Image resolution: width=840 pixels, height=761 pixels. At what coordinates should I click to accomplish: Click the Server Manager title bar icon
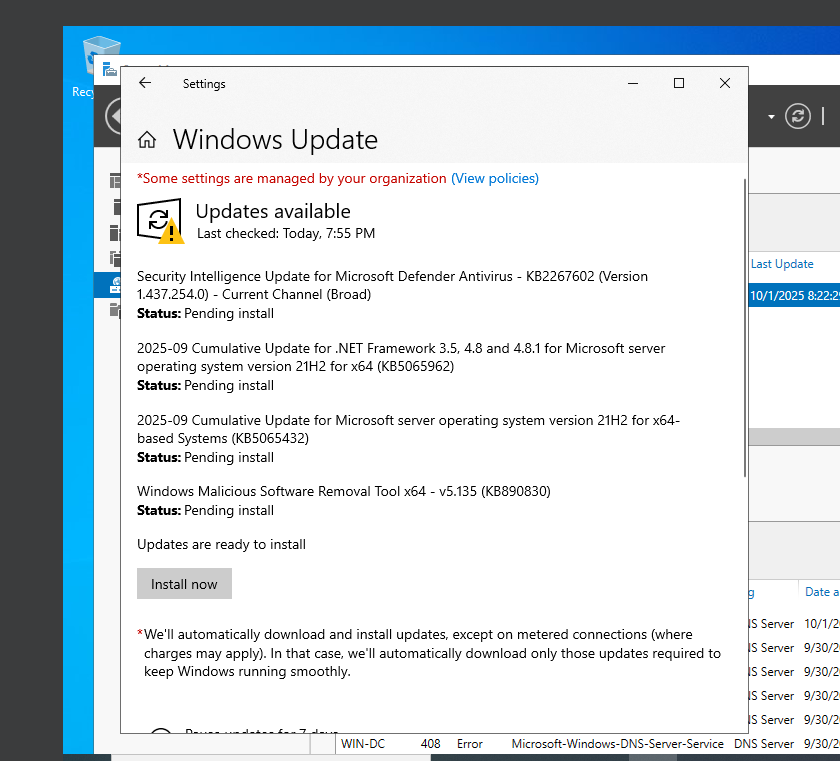coord(109,69)
